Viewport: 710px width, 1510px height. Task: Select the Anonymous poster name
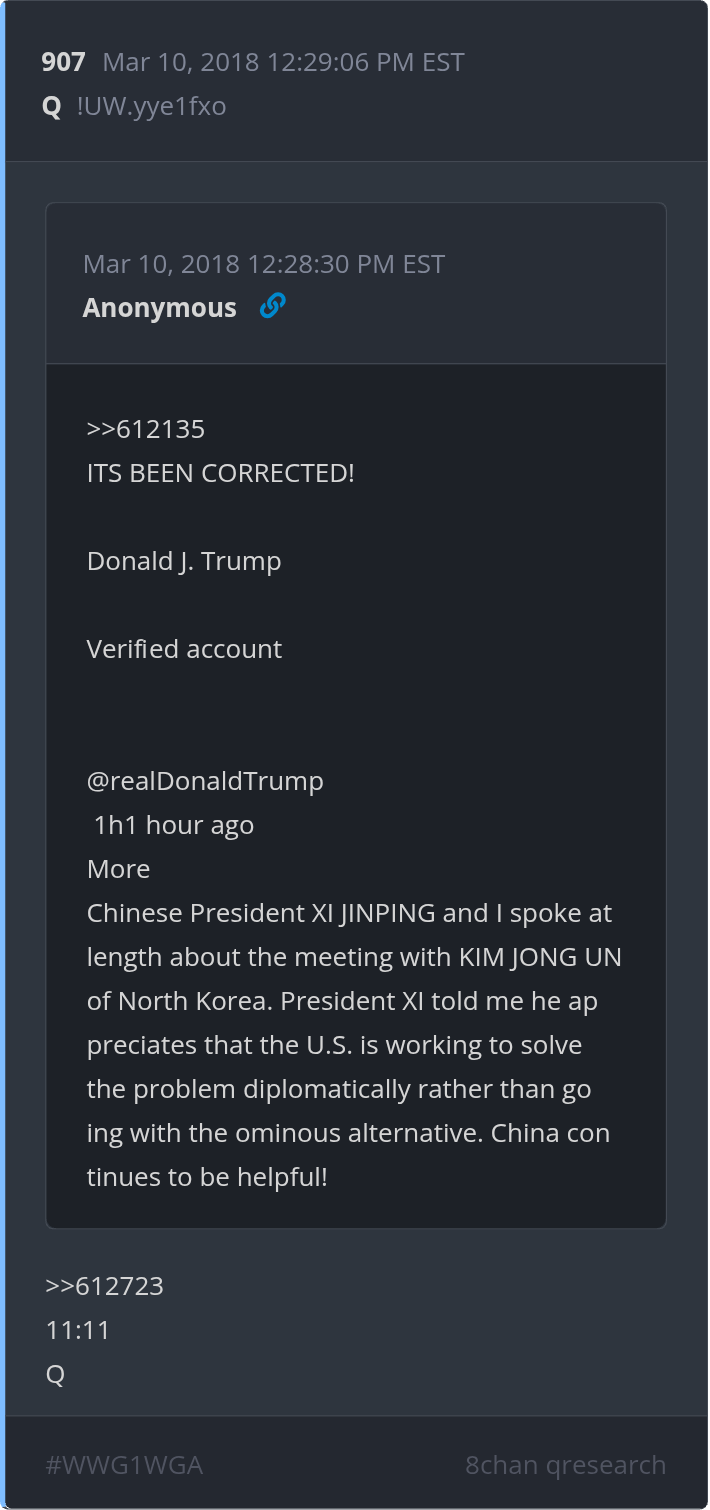pos(160,308)
